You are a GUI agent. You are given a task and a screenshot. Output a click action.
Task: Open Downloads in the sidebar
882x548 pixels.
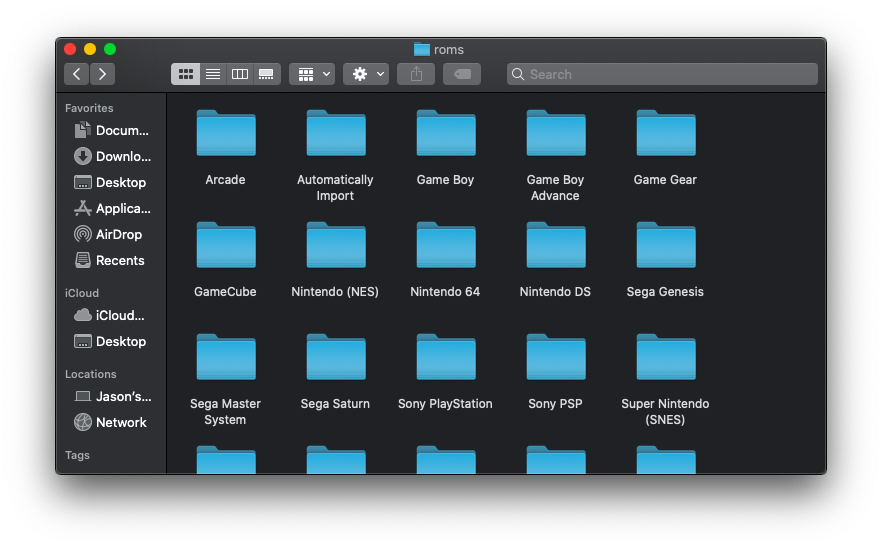pyautogui.click(x=111, y=156)
